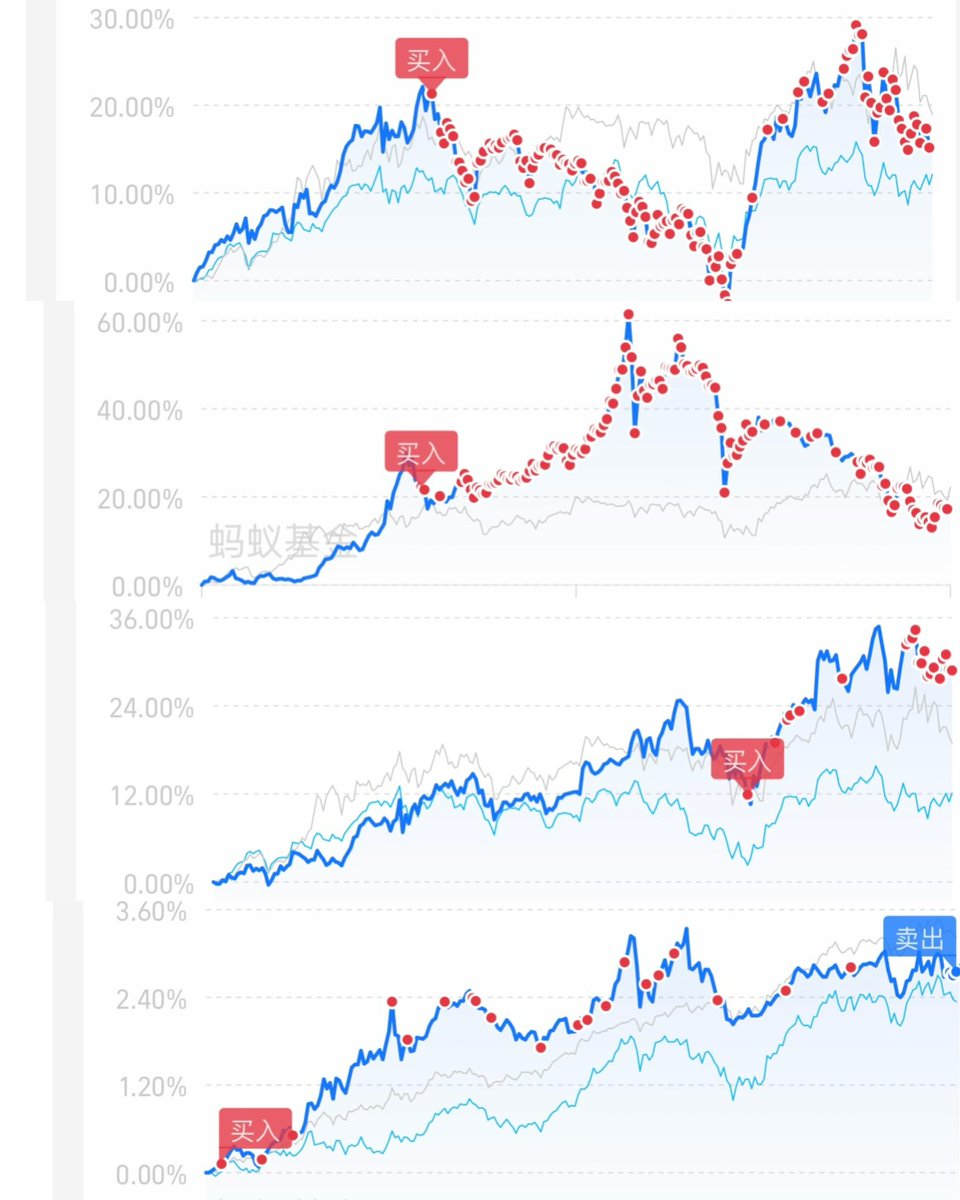The width and height of the screenshot is (960, 1200).
Task: Click the 24.00% axis label
Action: pos(150,708)
